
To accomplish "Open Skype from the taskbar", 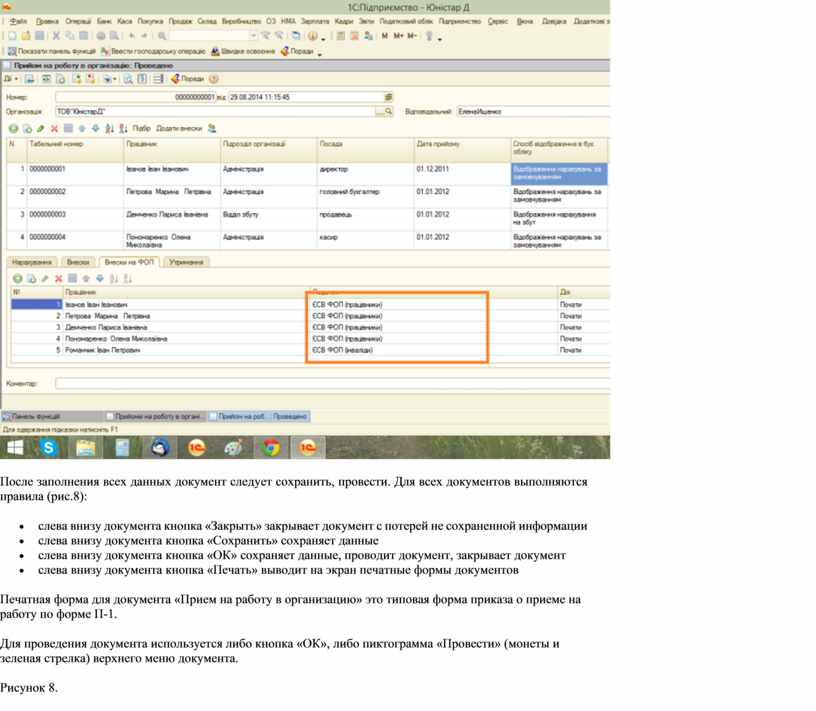I will click(x=48, y=448).
